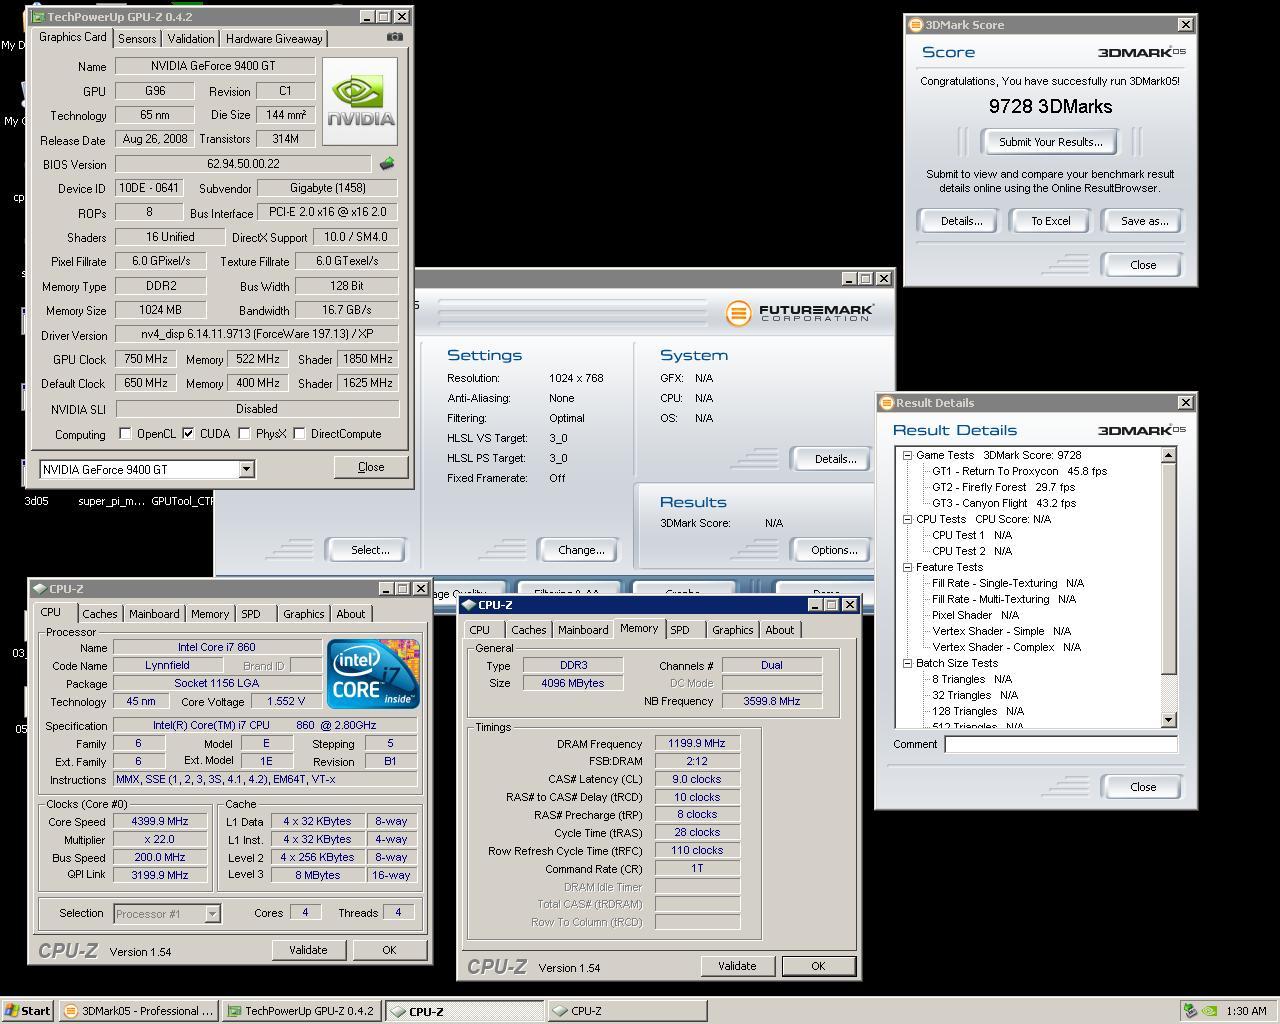
Task: Collapse the Game Tests tree node
Action: (907, 455)
